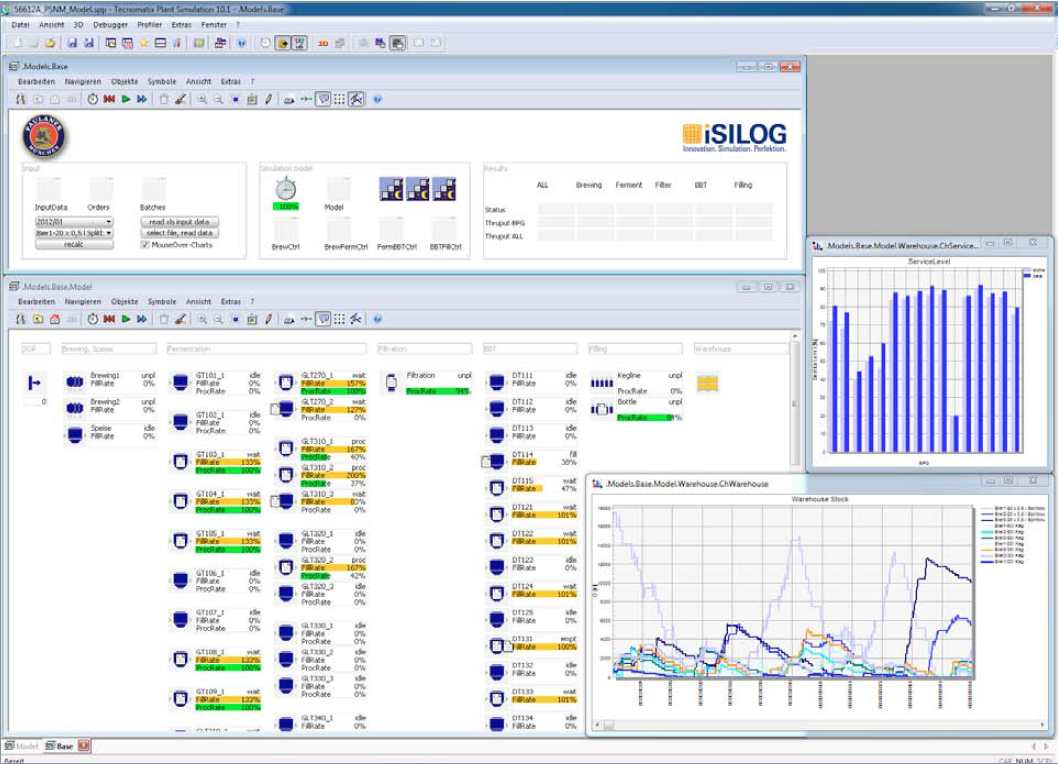
Task: Open the BrewCtrl method icon
Action: [x=286, y=229]
